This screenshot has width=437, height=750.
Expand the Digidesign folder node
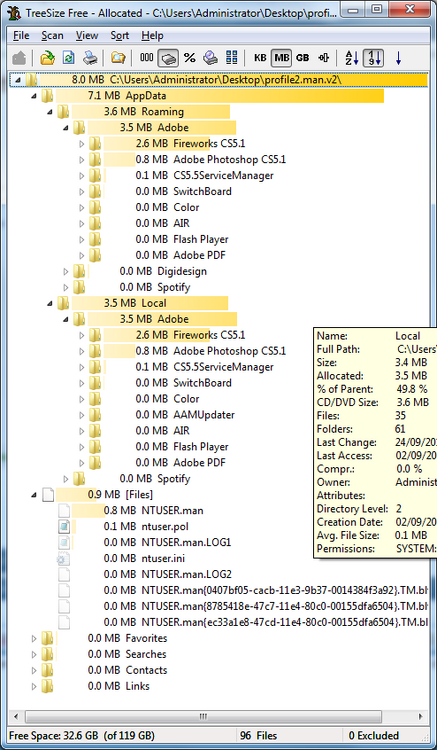pyautogui.click(x=66, y=272)
